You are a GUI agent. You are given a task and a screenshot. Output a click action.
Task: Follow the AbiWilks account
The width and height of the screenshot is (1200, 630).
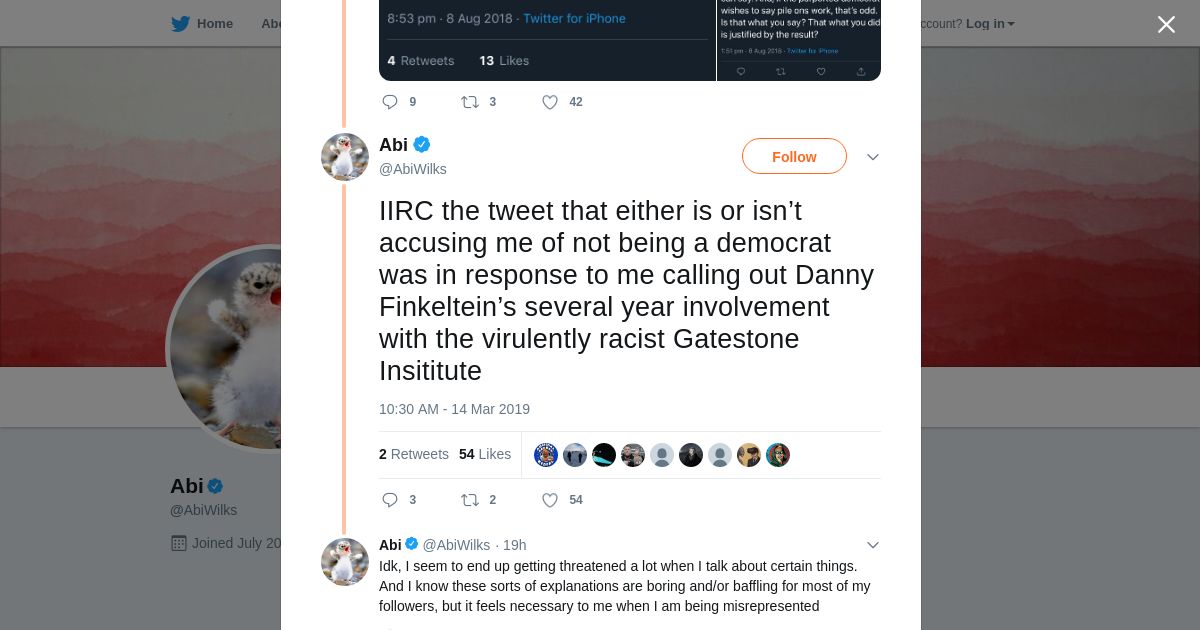794,156
